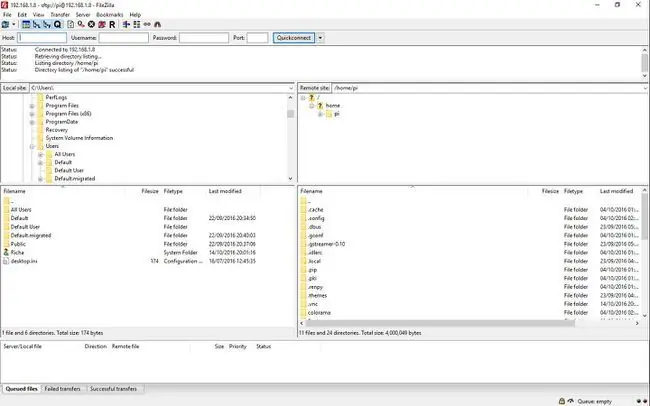Switch to Failed transfers tab

click(x=62, y=389)
